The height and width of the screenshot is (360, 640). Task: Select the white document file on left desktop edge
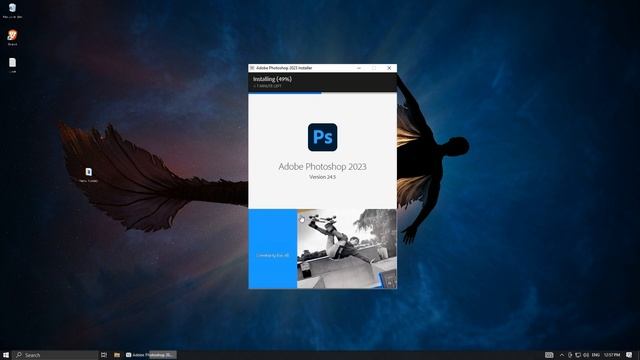12,65
